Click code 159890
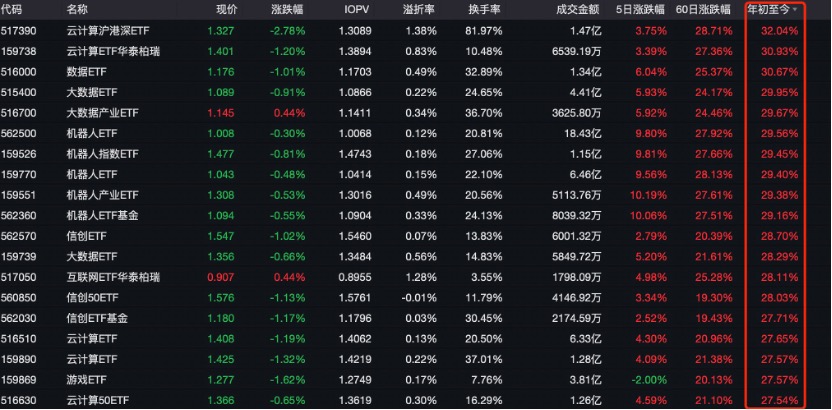The width and height of the screenshot is (832, 410). [18, 359]
